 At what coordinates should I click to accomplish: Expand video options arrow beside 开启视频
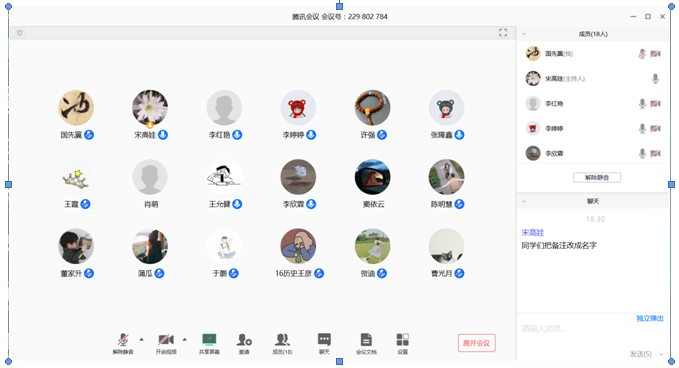click(184, 339)
